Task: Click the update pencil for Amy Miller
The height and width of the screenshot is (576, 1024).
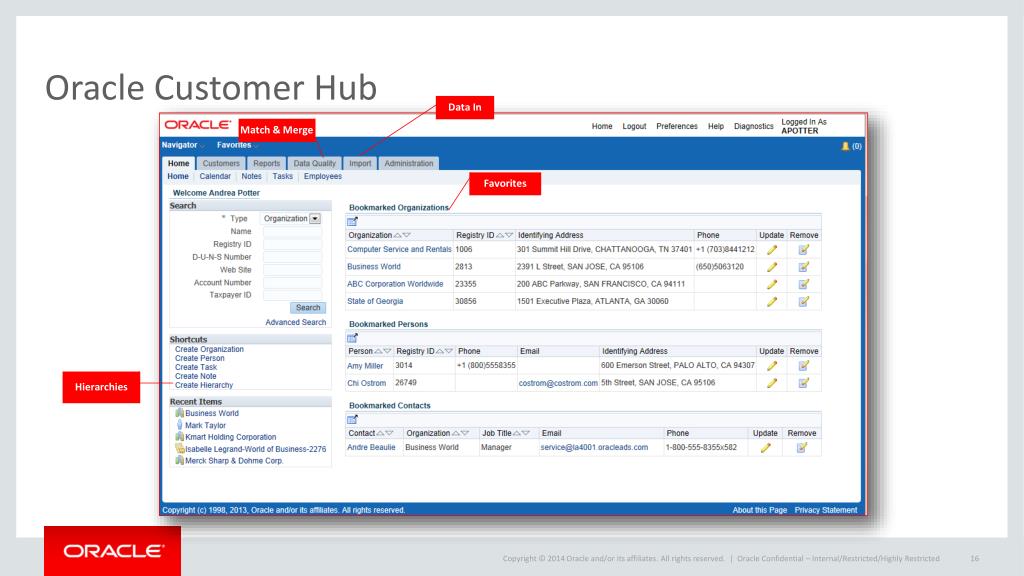Action: tap(772, 366)
